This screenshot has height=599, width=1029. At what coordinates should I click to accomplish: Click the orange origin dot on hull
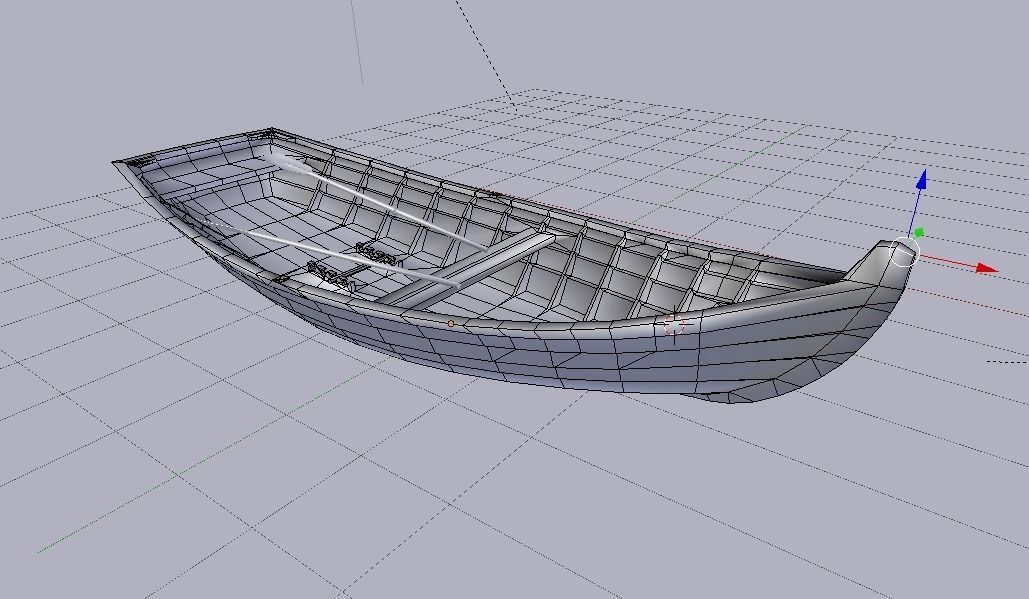point(451,323)
